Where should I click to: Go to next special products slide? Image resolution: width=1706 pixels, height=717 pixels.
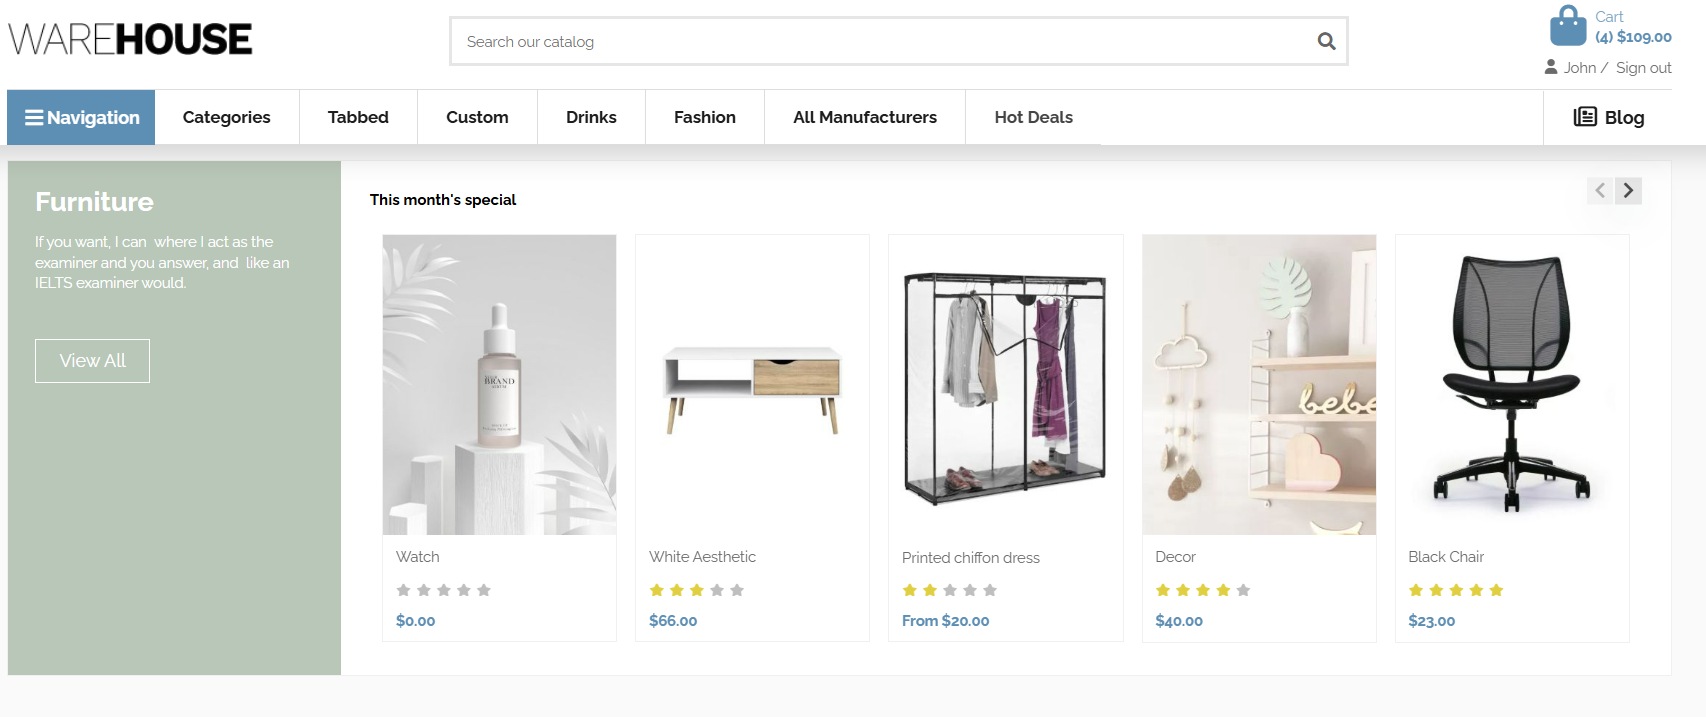pos(1628,190)
